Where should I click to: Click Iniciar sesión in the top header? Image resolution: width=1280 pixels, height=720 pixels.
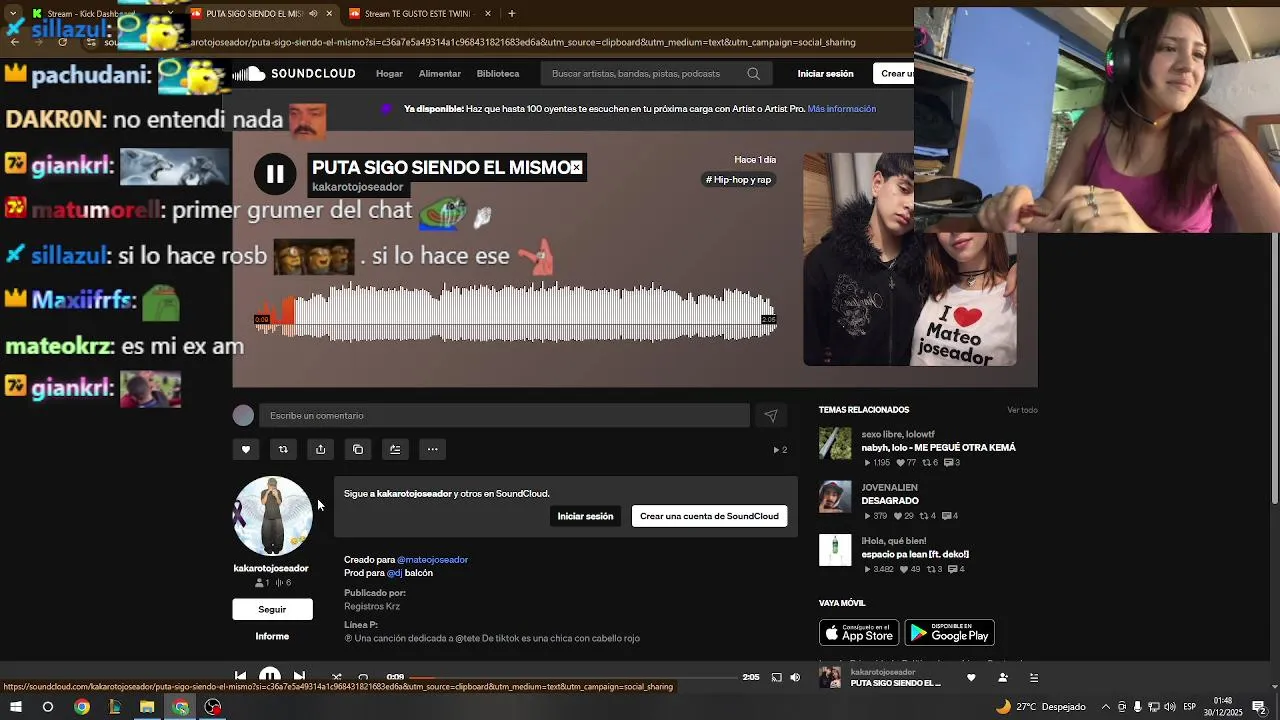tap(825, 74)
